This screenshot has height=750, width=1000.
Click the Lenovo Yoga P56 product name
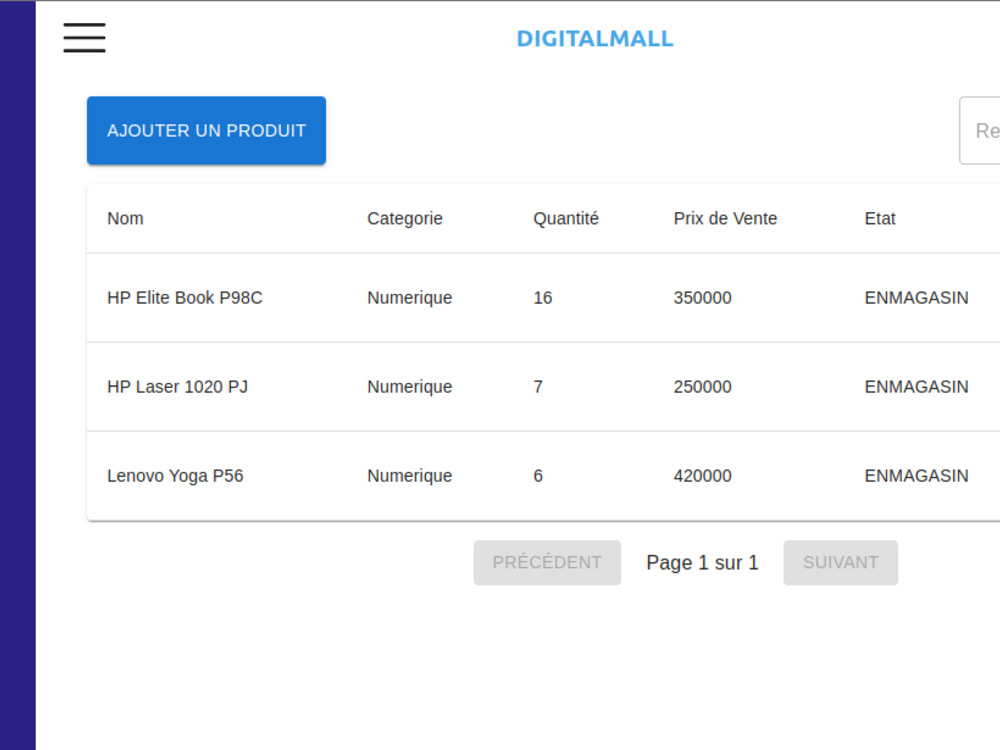click(175, 476)
